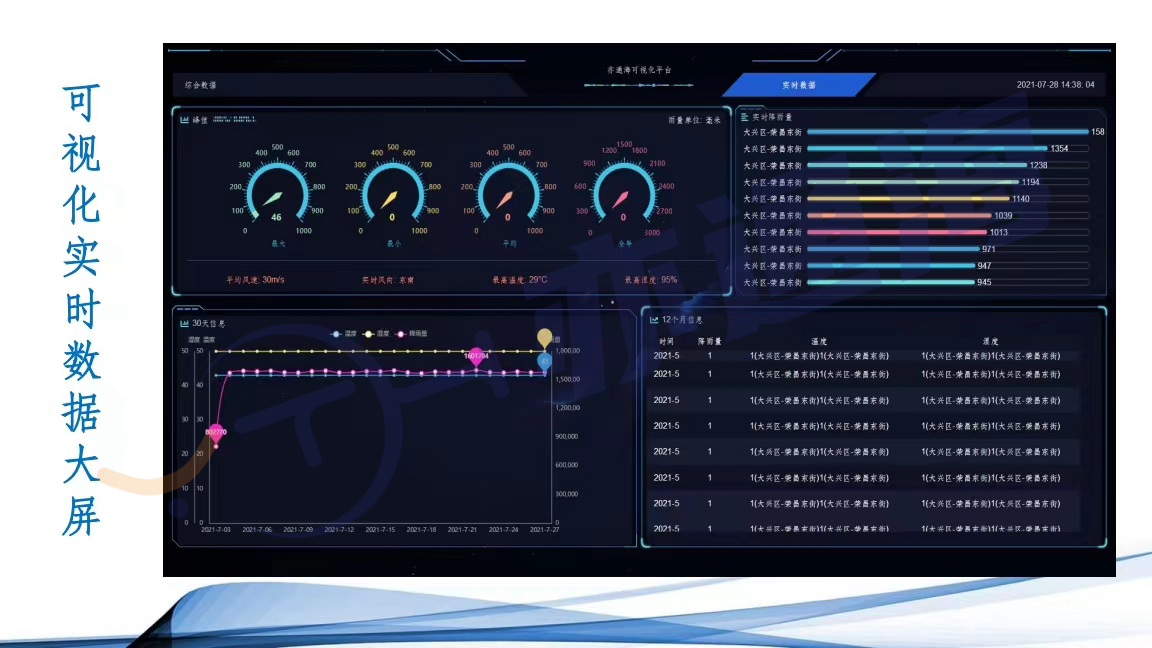Click the 30天信息 panel title
The height and width of the screenshot is (648, 1152).
209,323
